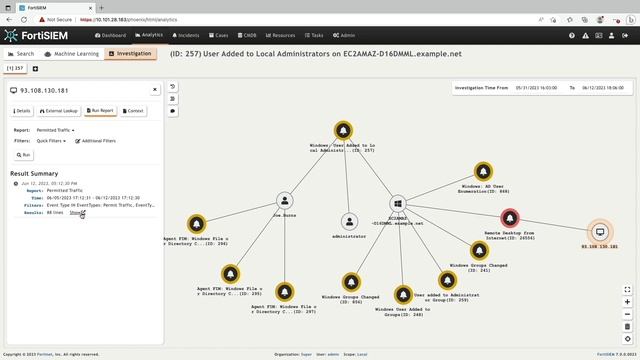This screenshot has height=360, width=640.
Task: Click Windows Groups Changed node ID 656
Action: [x=351, y=282]
